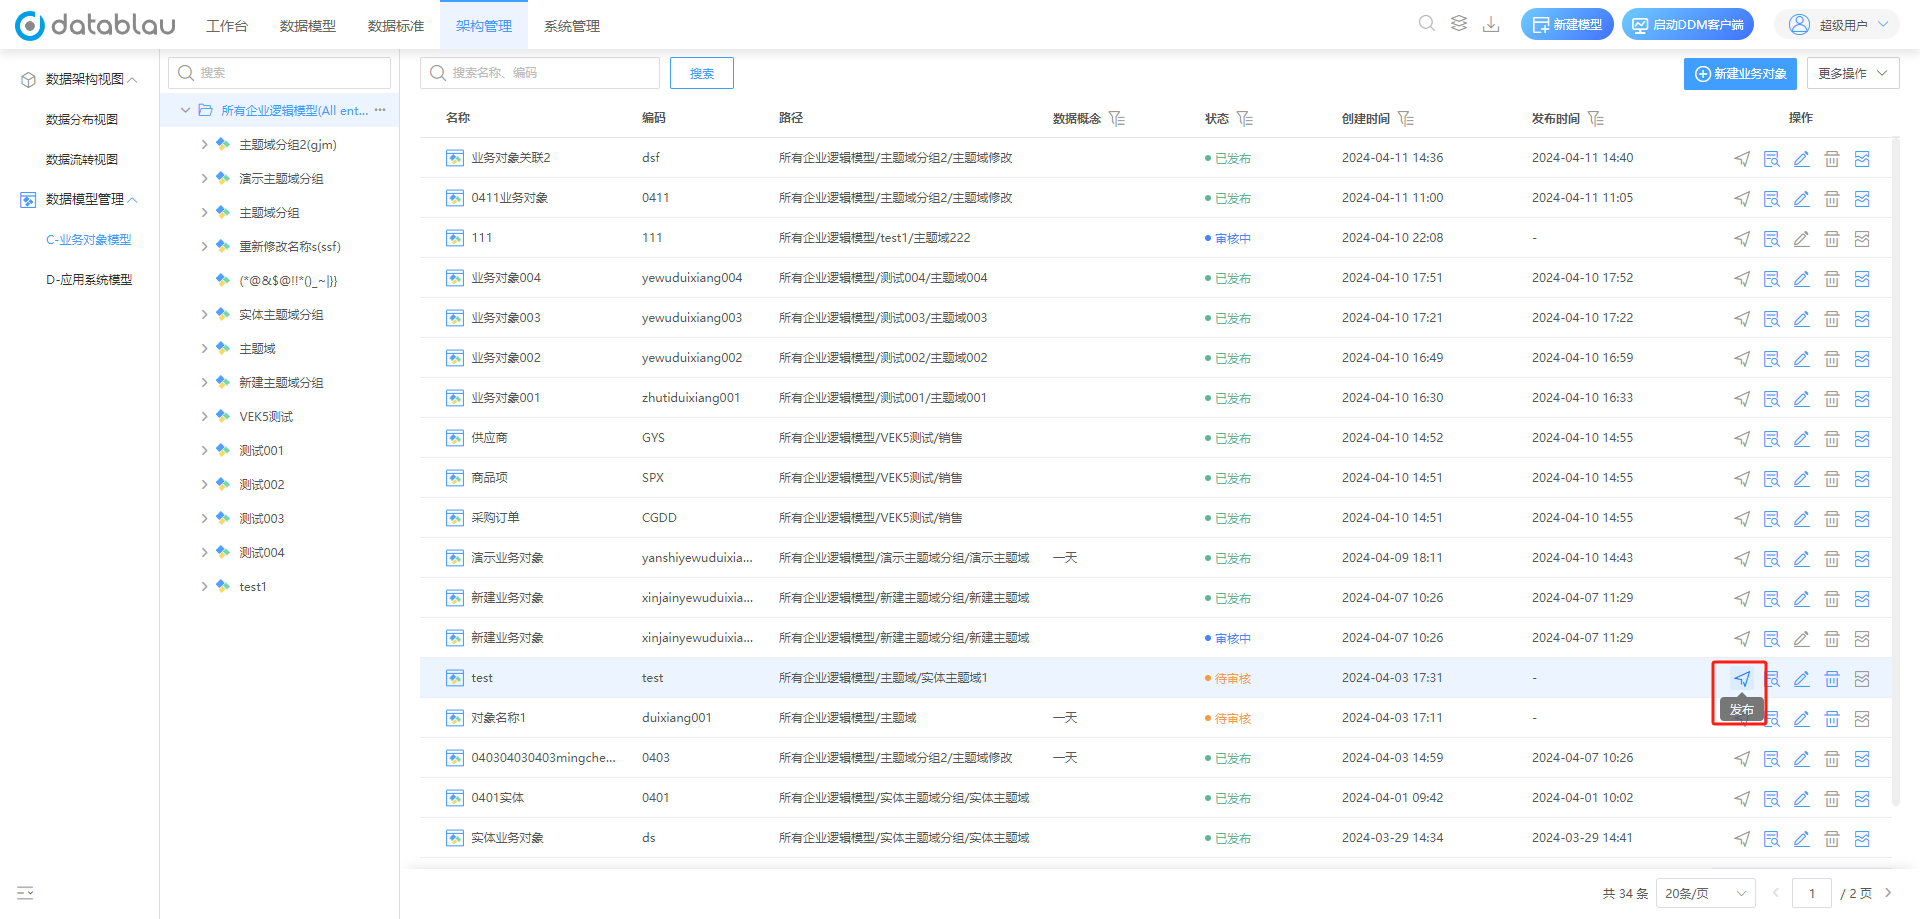Click the 业务对象004 name cell

(506, 278)
